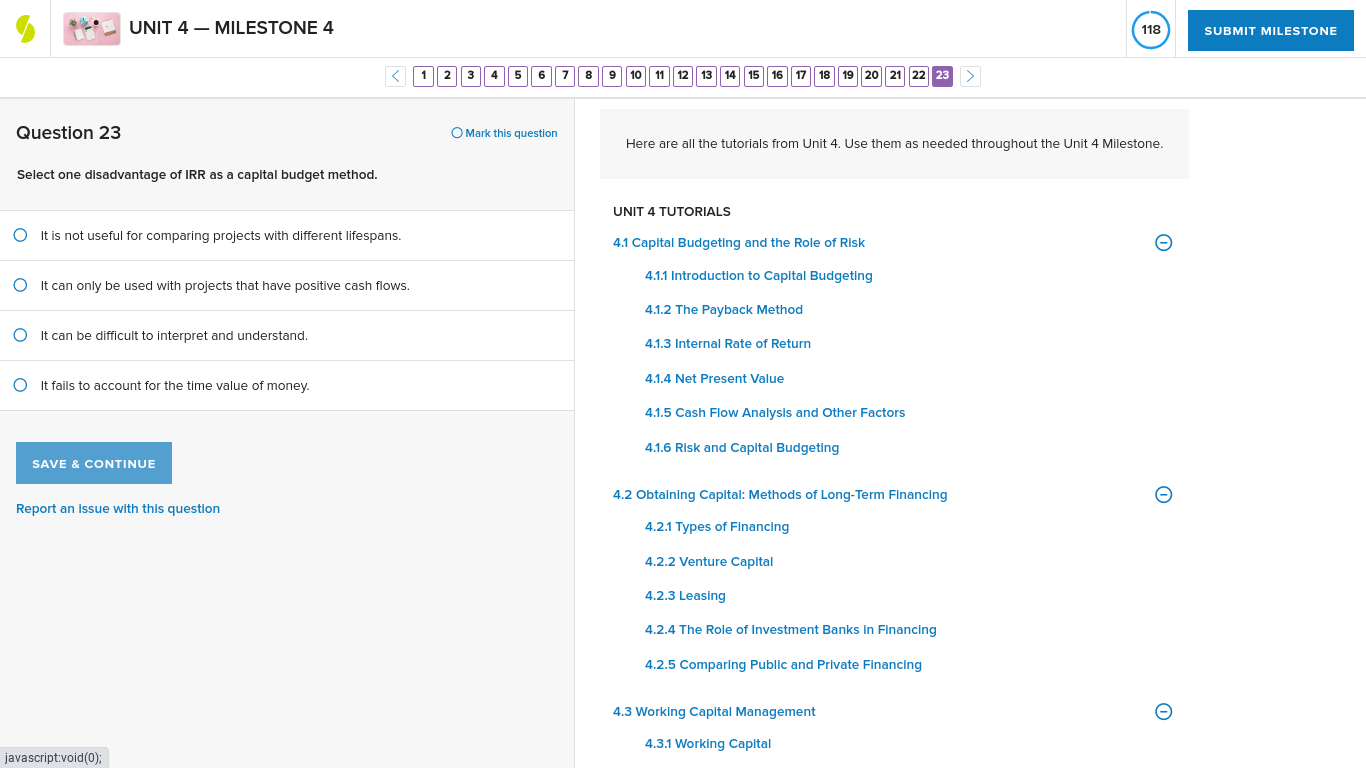This screenshot has height=768, width=1366.
Task: Open the 4.1.2 Payback Method tutorial
Action: pos(723,309)
